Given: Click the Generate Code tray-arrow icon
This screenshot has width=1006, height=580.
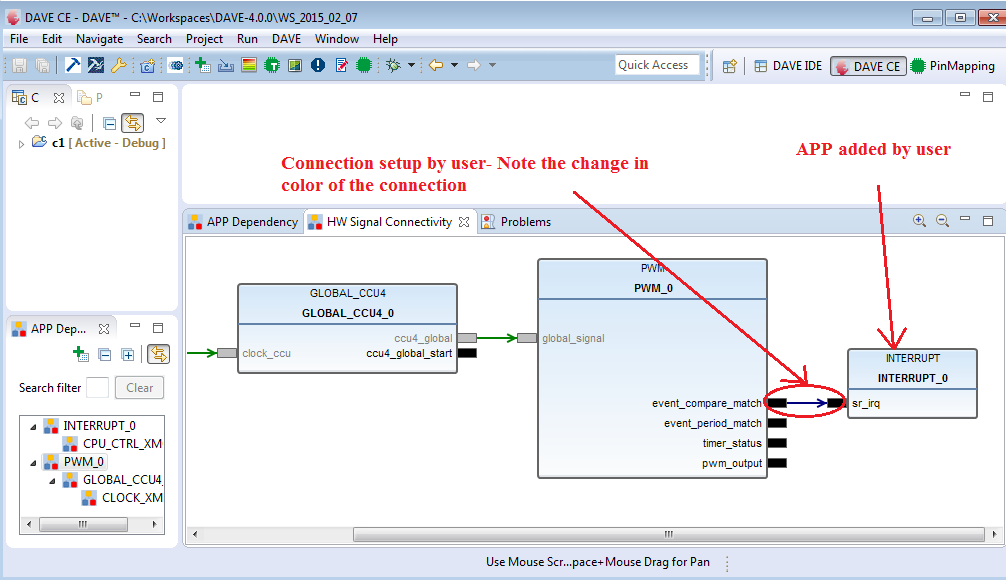Looking at the screenshot, I should [x=226, y=65].
